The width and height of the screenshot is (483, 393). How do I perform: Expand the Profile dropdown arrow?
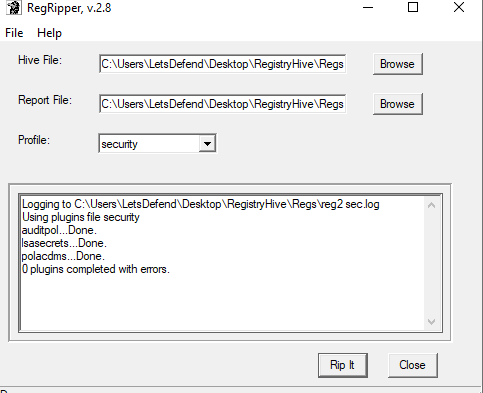pos(207,144)
